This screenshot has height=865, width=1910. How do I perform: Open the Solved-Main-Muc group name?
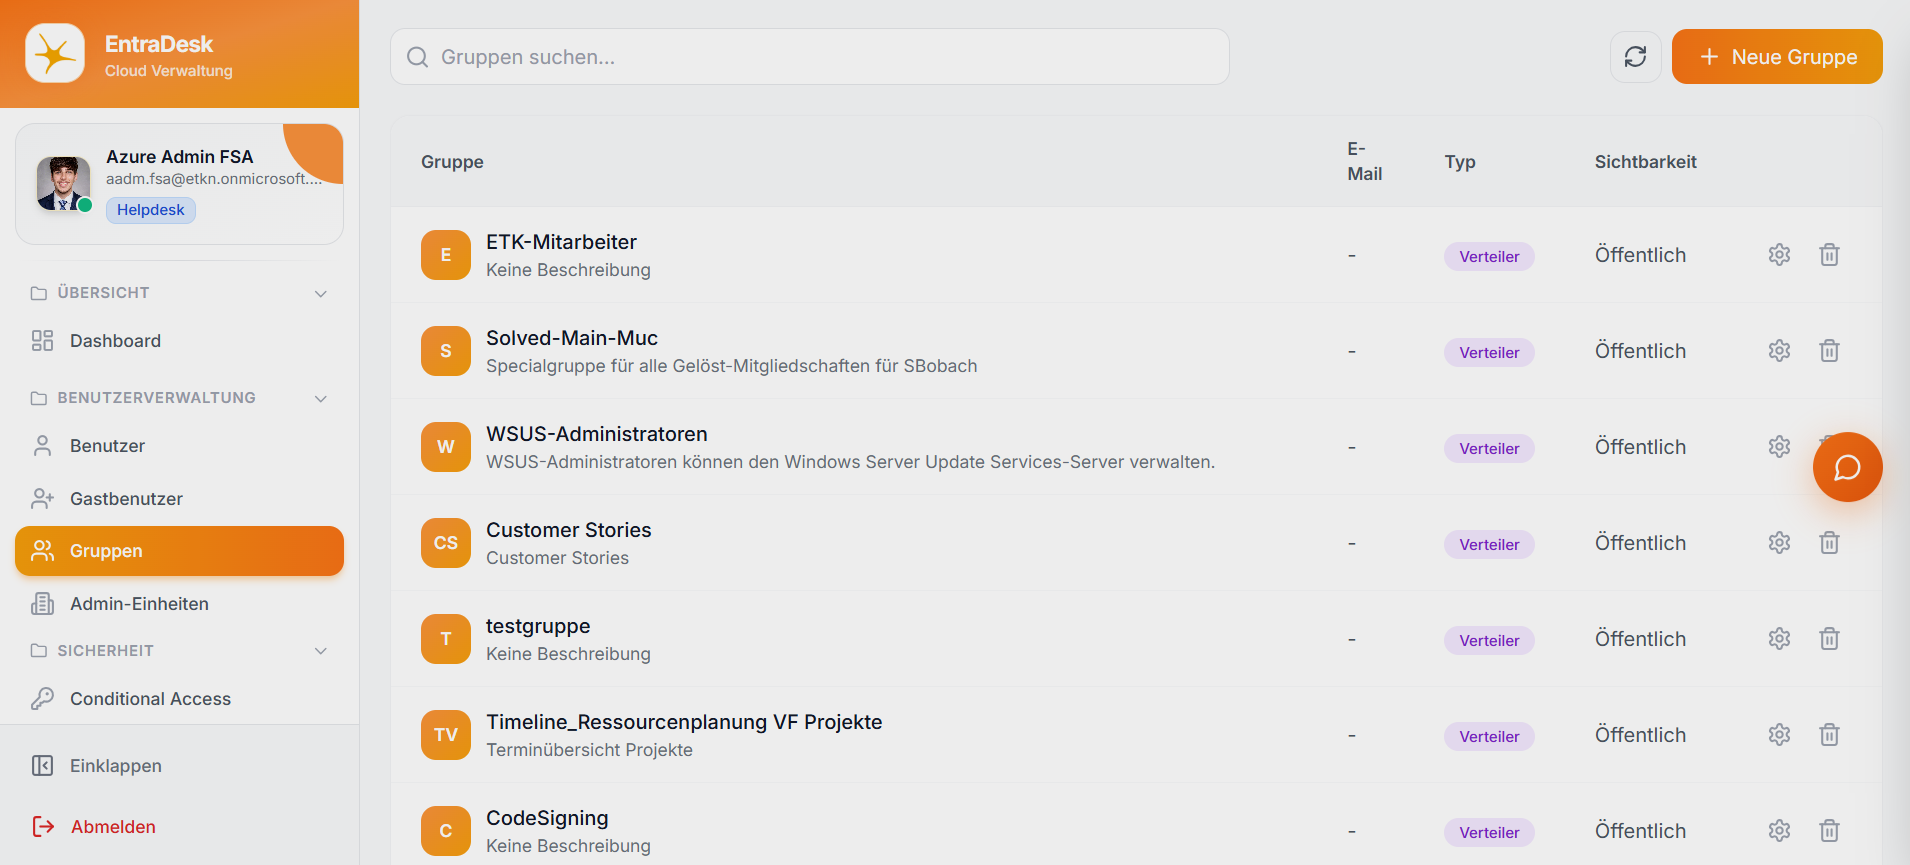coord(572,338)
